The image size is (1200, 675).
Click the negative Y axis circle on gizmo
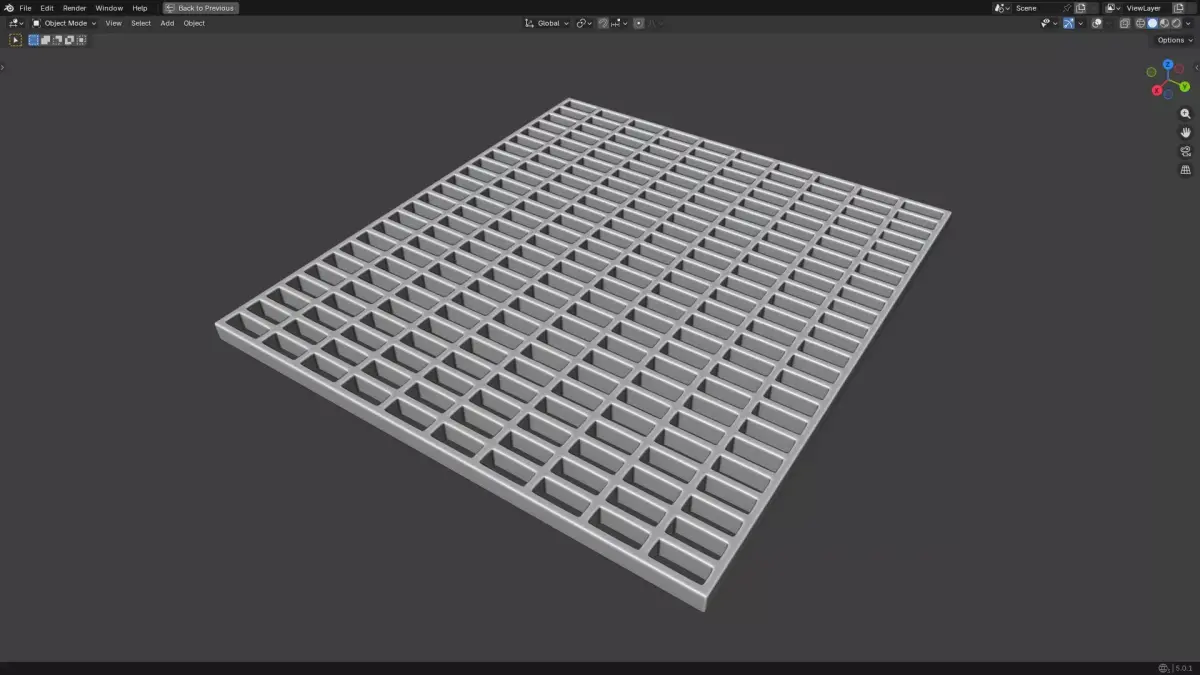[x=1151, y=72]
